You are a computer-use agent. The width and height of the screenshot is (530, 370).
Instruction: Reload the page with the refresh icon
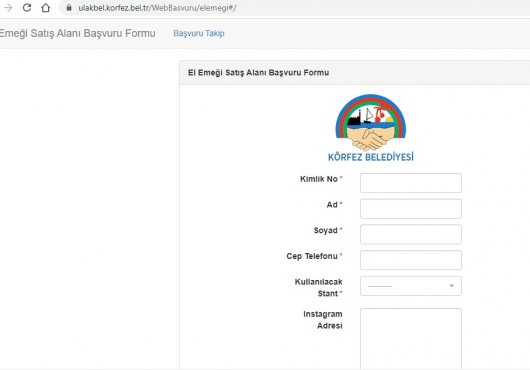27,7
